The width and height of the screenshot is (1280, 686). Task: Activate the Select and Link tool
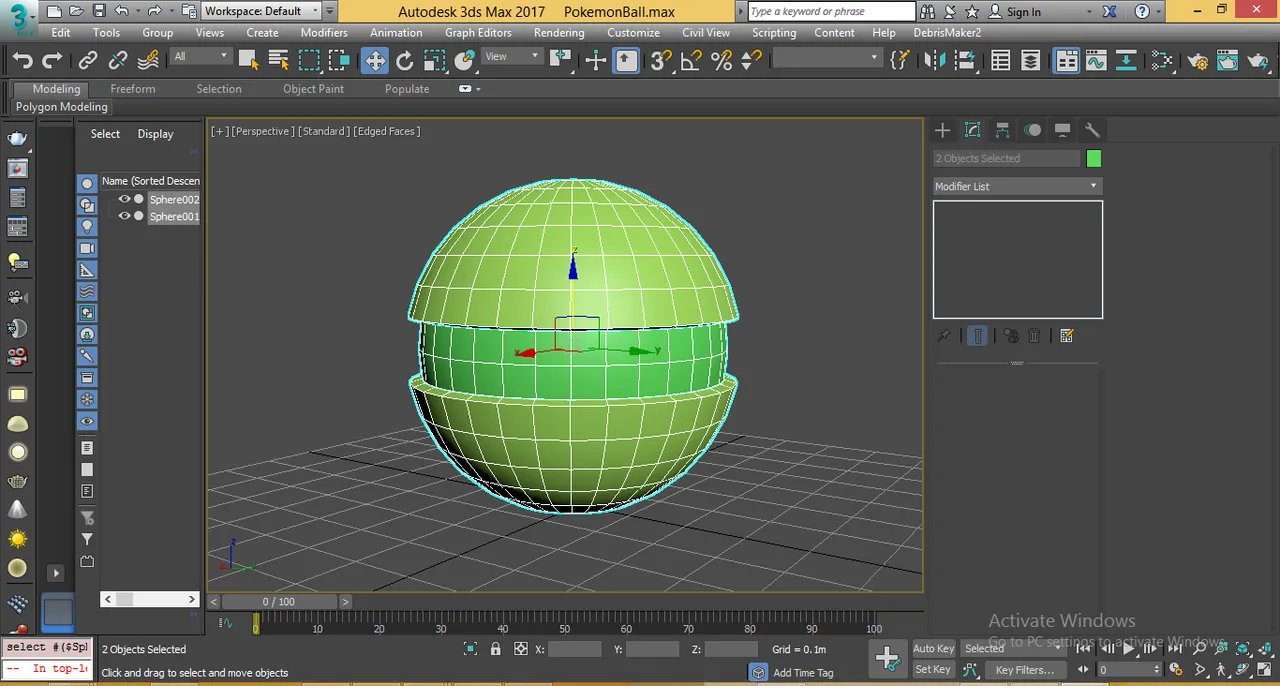pos(88,61)
